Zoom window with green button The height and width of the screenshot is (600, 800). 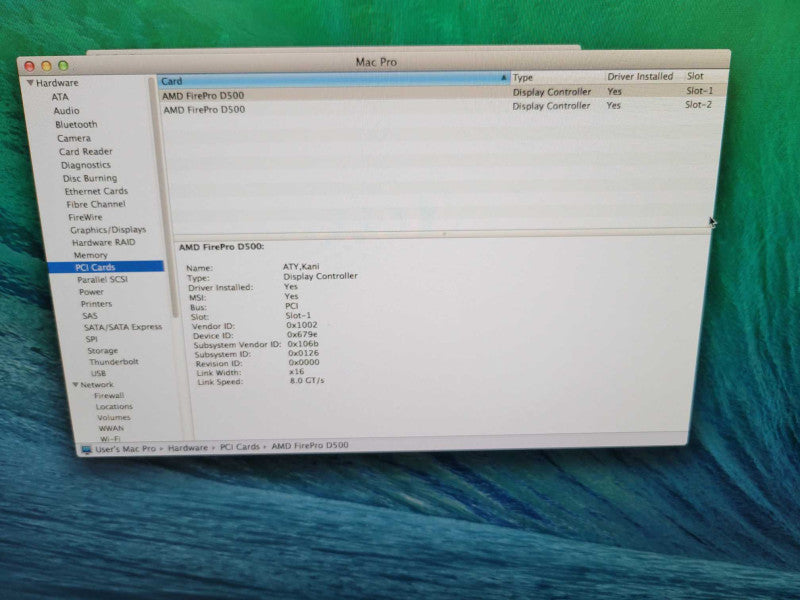[63, 65]
